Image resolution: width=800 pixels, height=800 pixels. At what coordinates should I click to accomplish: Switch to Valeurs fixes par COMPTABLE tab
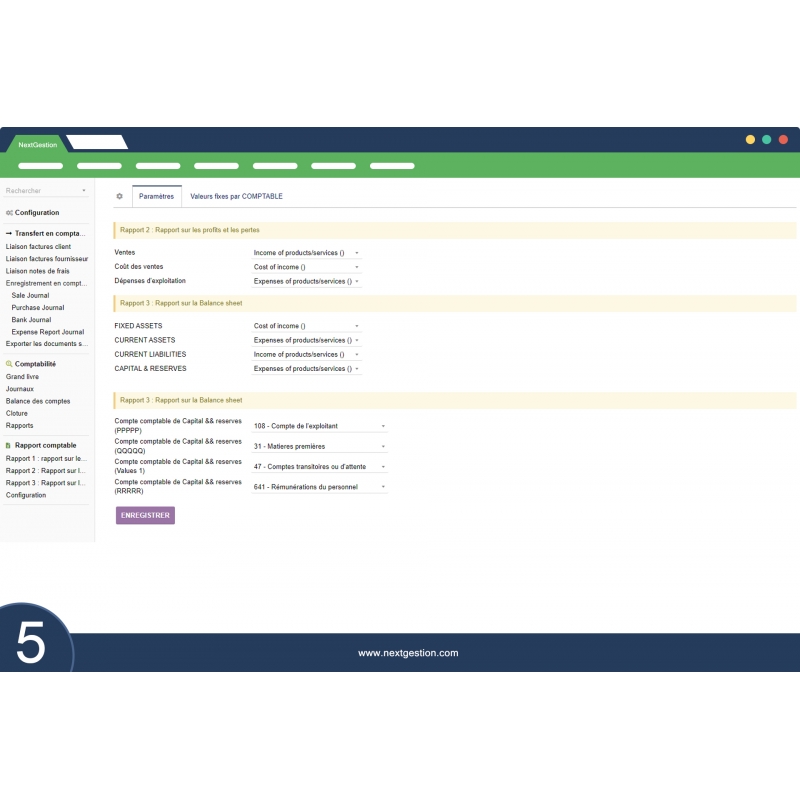pyautogui.click(x=236, y=197)
